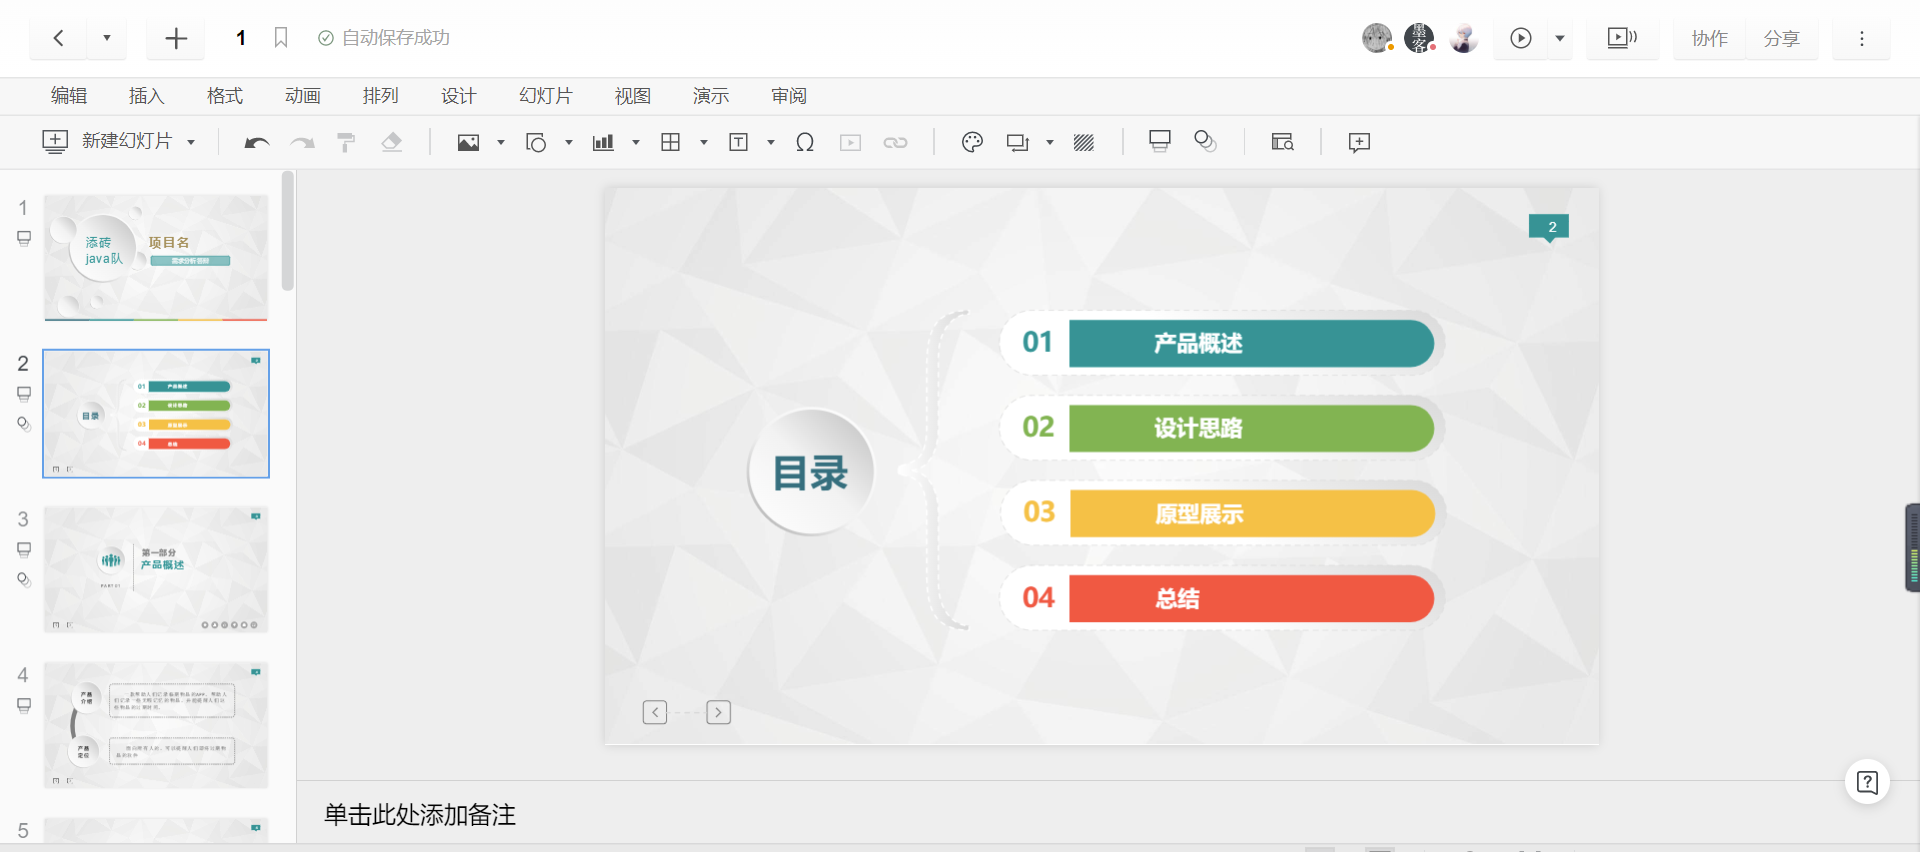Image resolution: width=1920 pixels, height=852 pixels.
Task: Open the 排列 menu
Action: tap(381, 96)
